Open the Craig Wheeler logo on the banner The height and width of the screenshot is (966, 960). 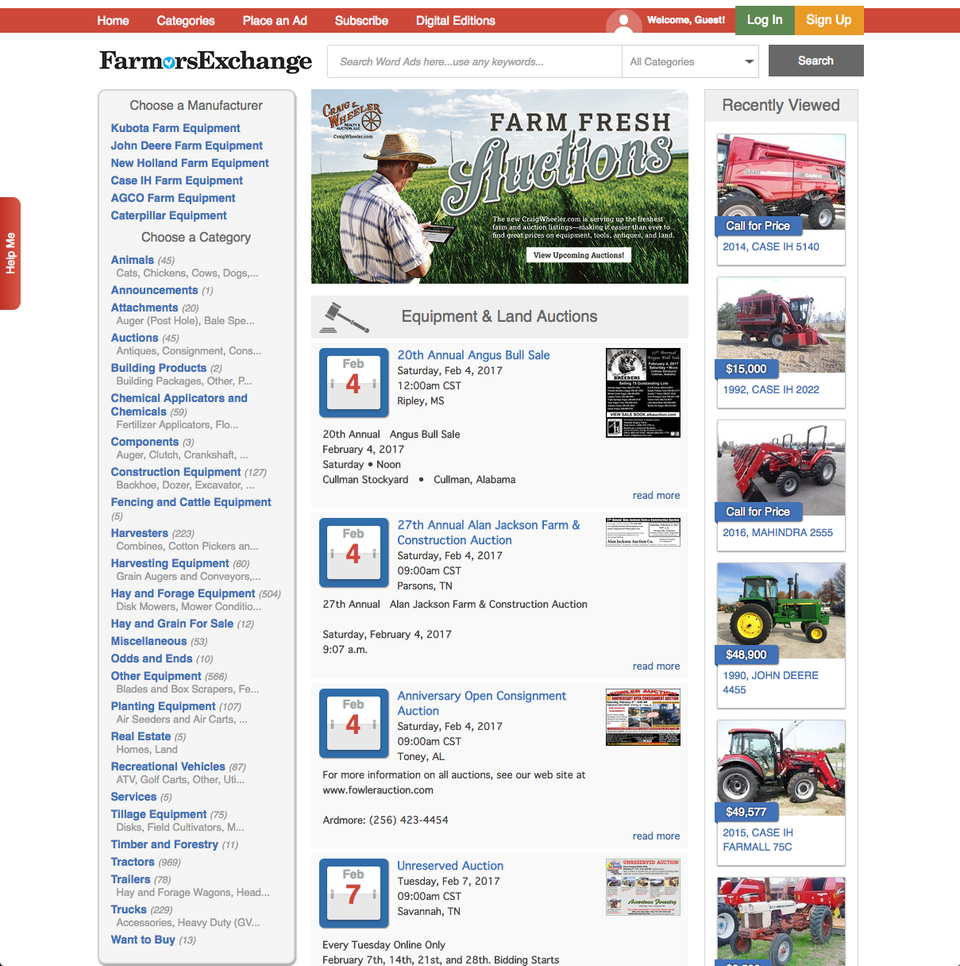(353, 119)
